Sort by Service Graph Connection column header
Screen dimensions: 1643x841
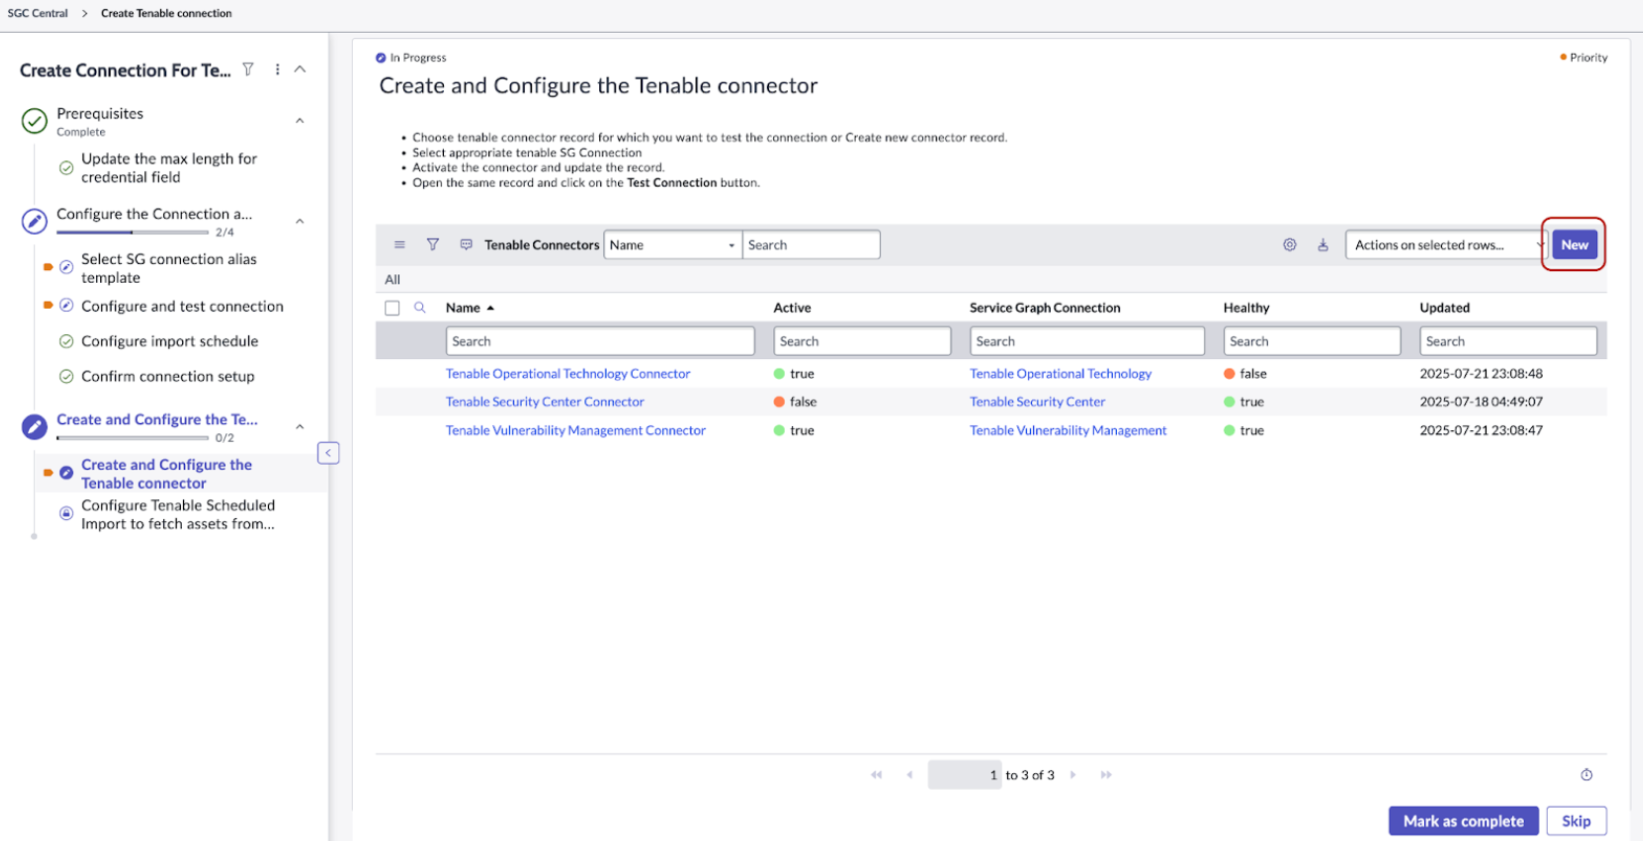(x=1045, y=308)
